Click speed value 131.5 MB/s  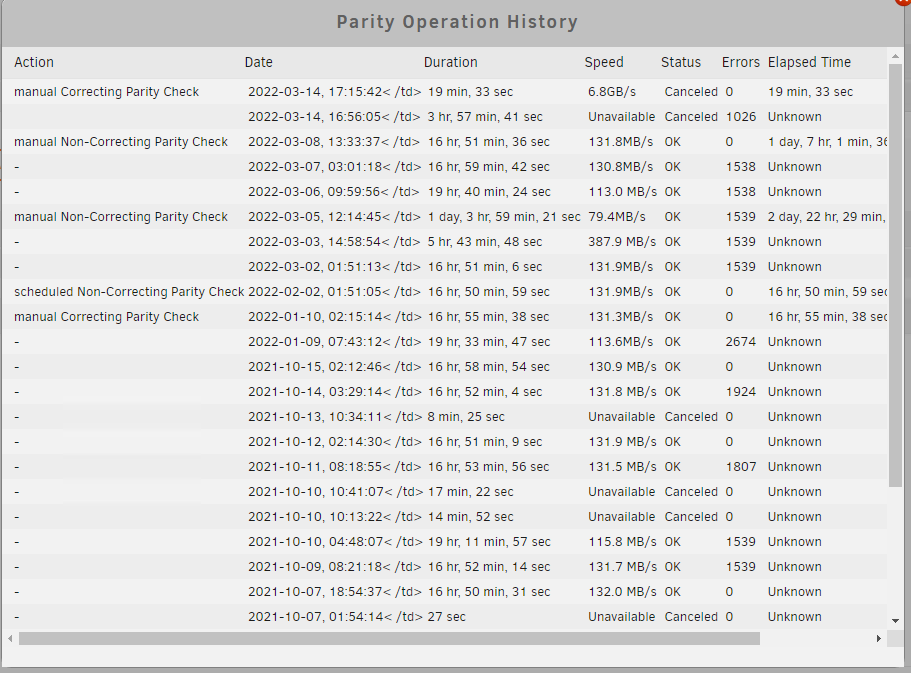(622, 467)
